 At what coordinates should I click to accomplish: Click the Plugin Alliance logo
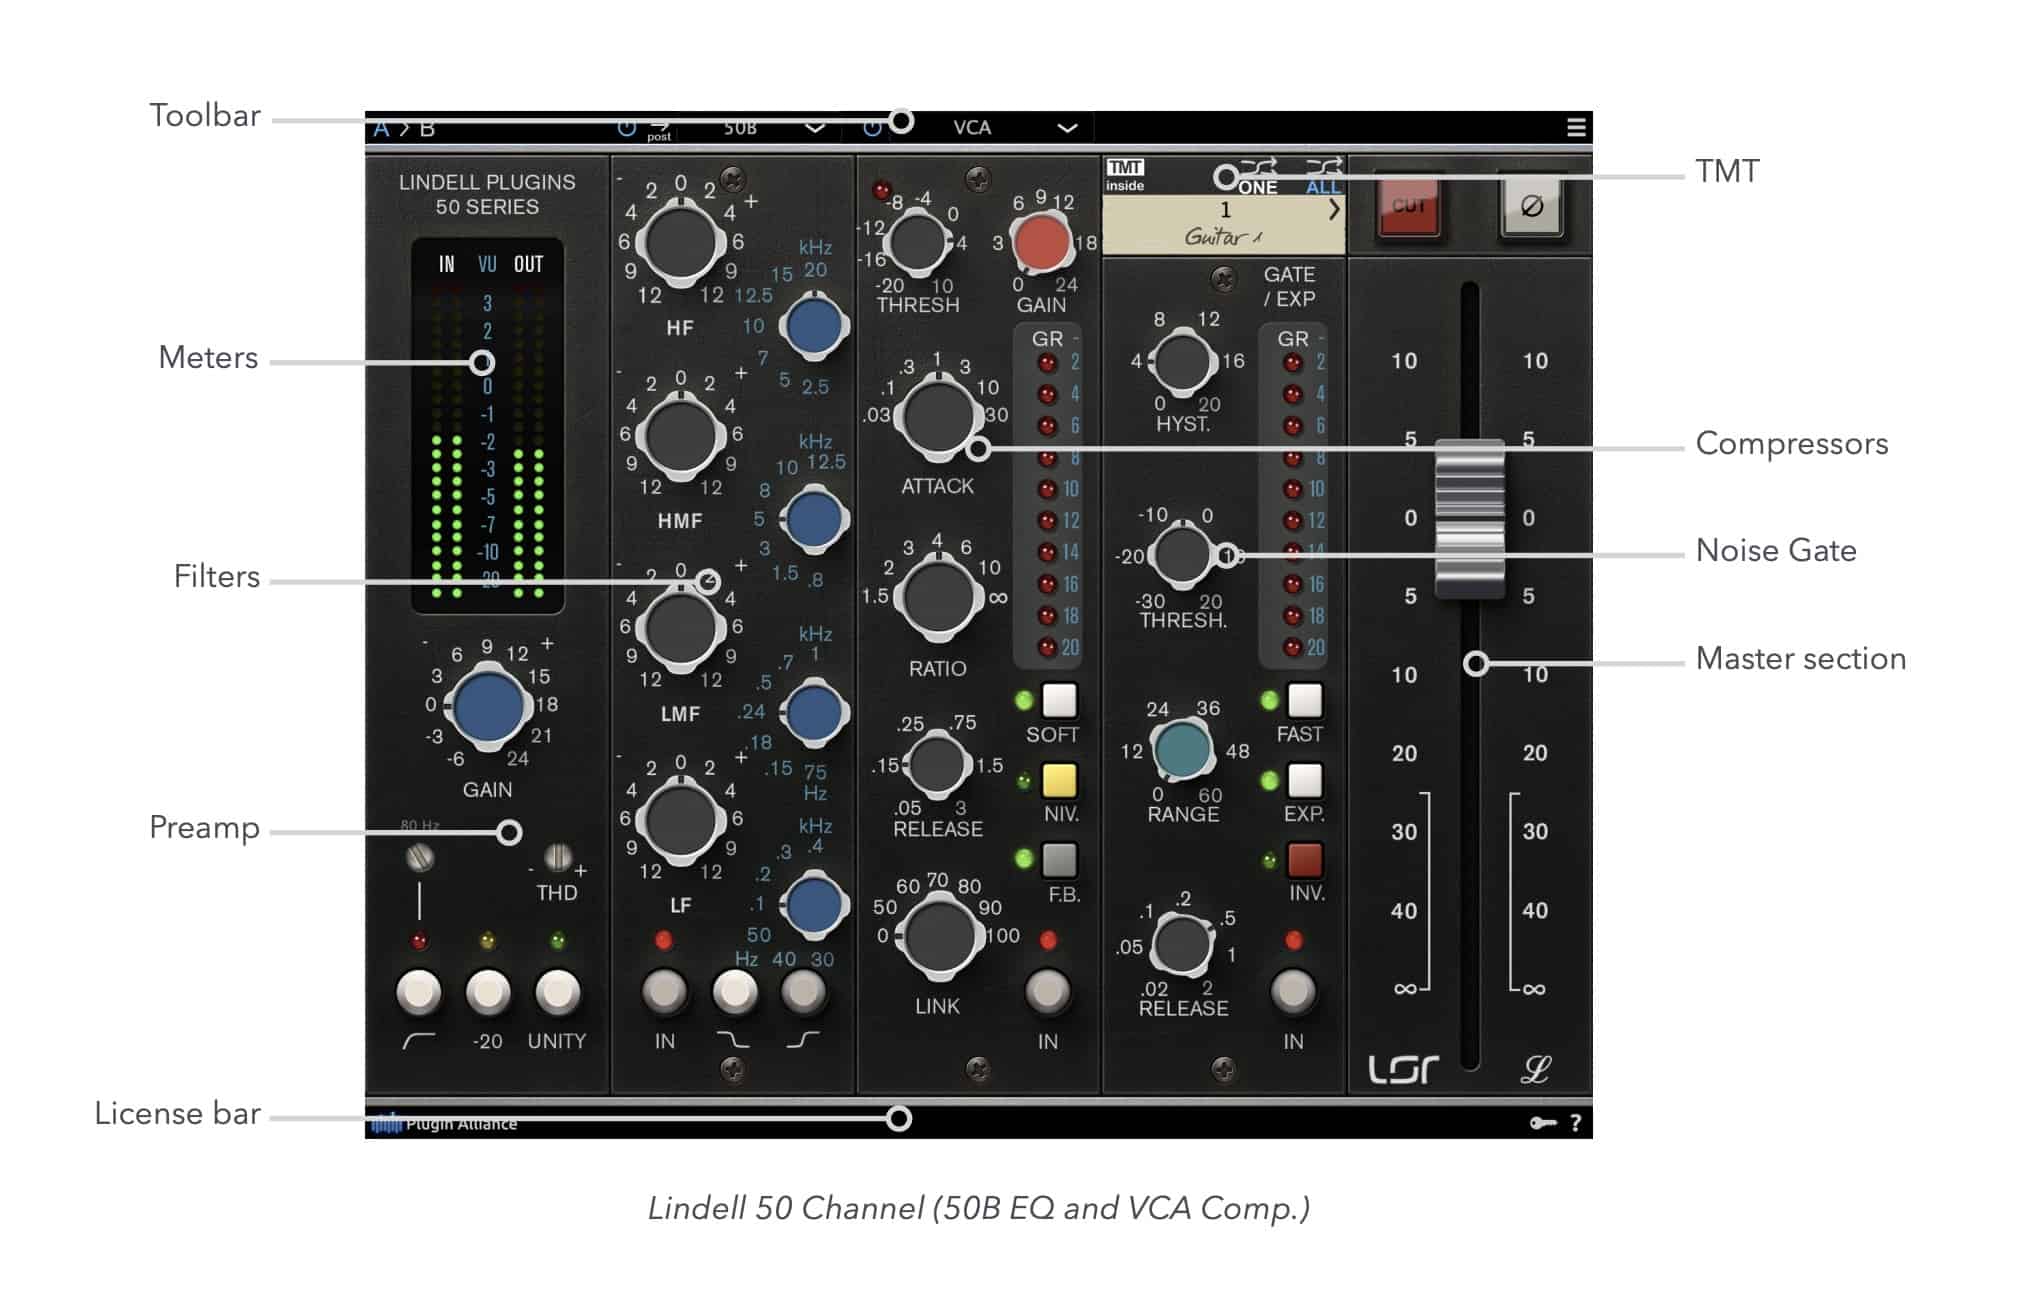[444, 1123]
